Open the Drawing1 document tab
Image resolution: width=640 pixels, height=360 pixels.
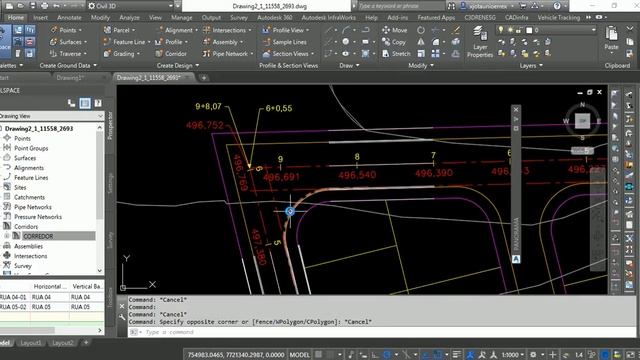click(x=70, y=78)
